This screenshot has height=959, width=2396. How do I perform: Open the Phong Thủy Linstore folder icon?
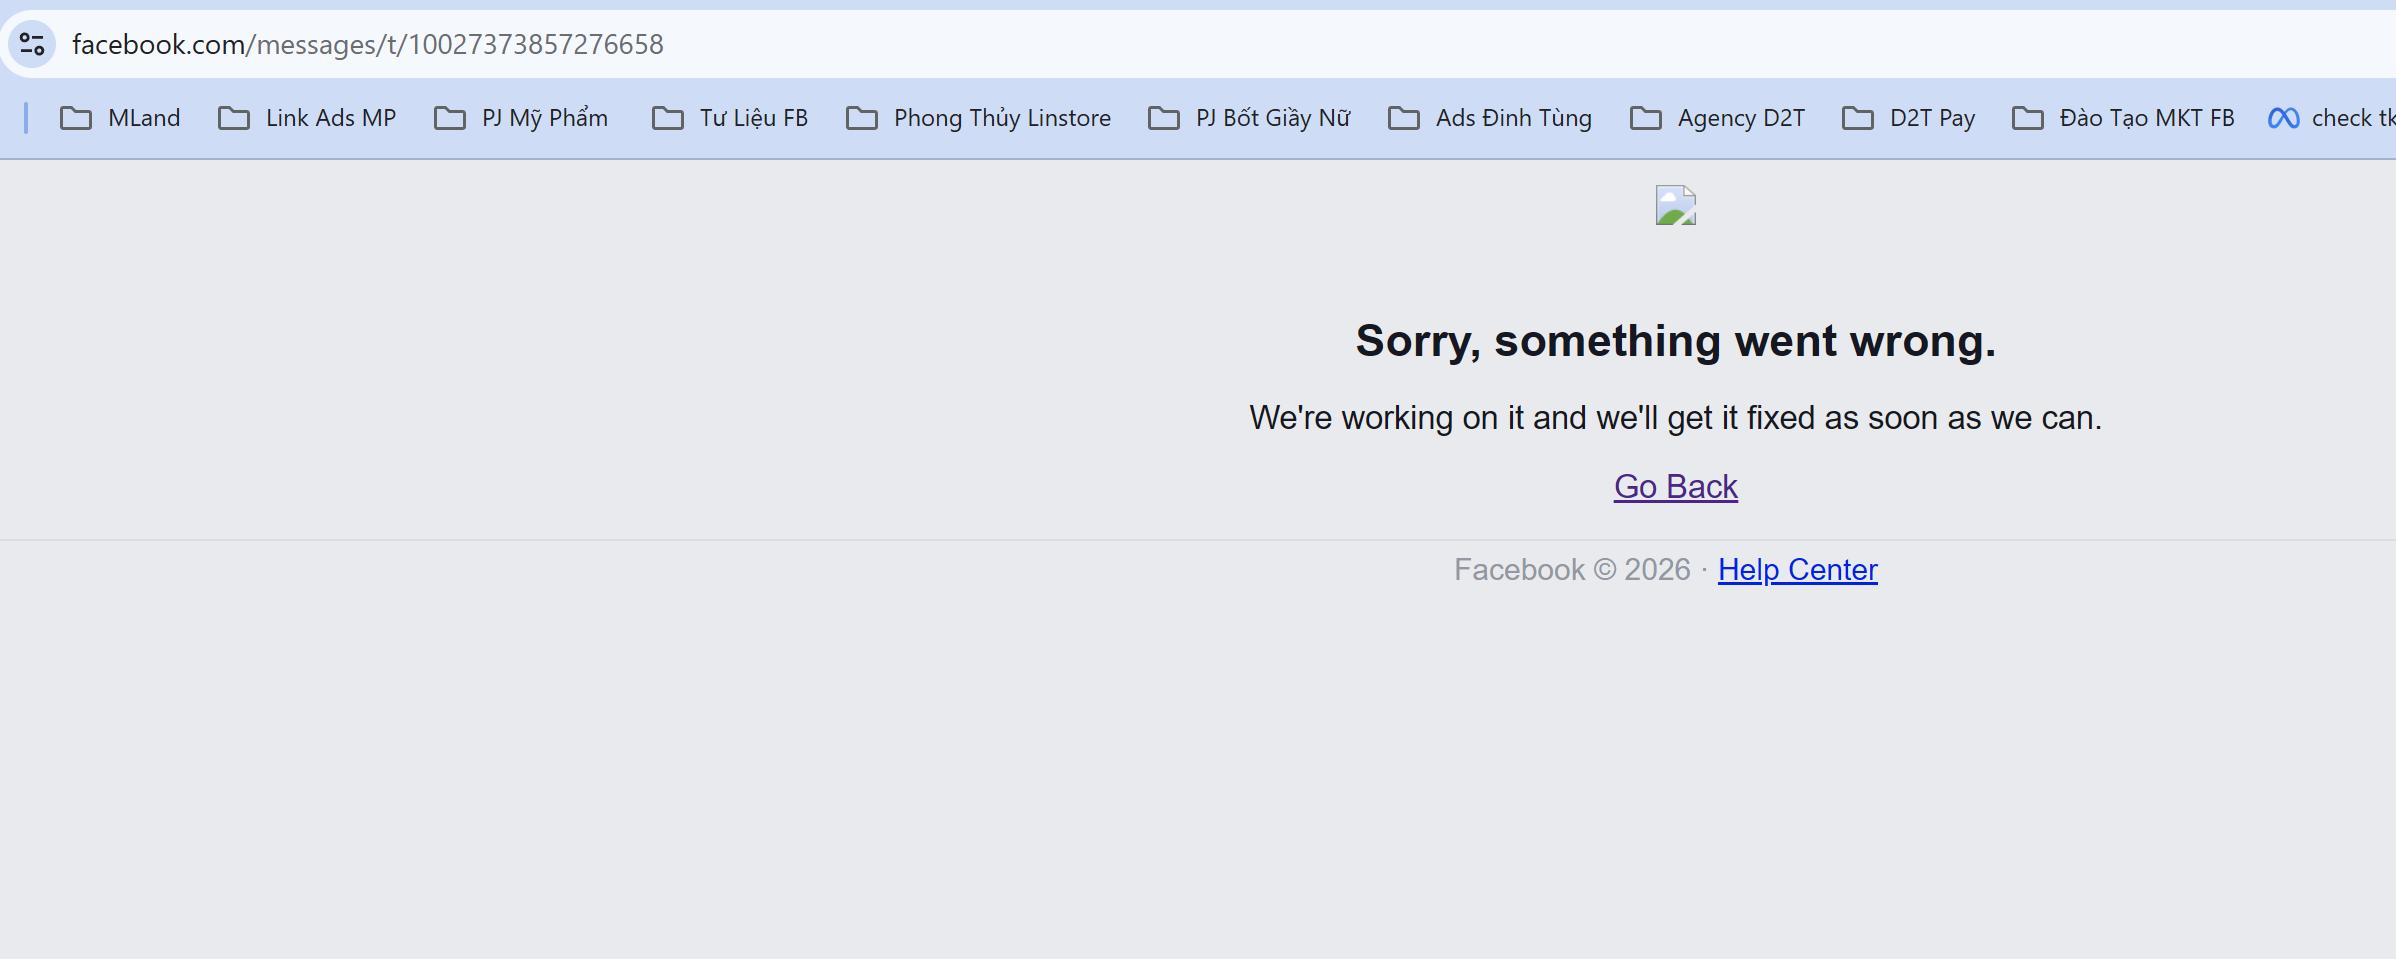(x=862, y=118)
